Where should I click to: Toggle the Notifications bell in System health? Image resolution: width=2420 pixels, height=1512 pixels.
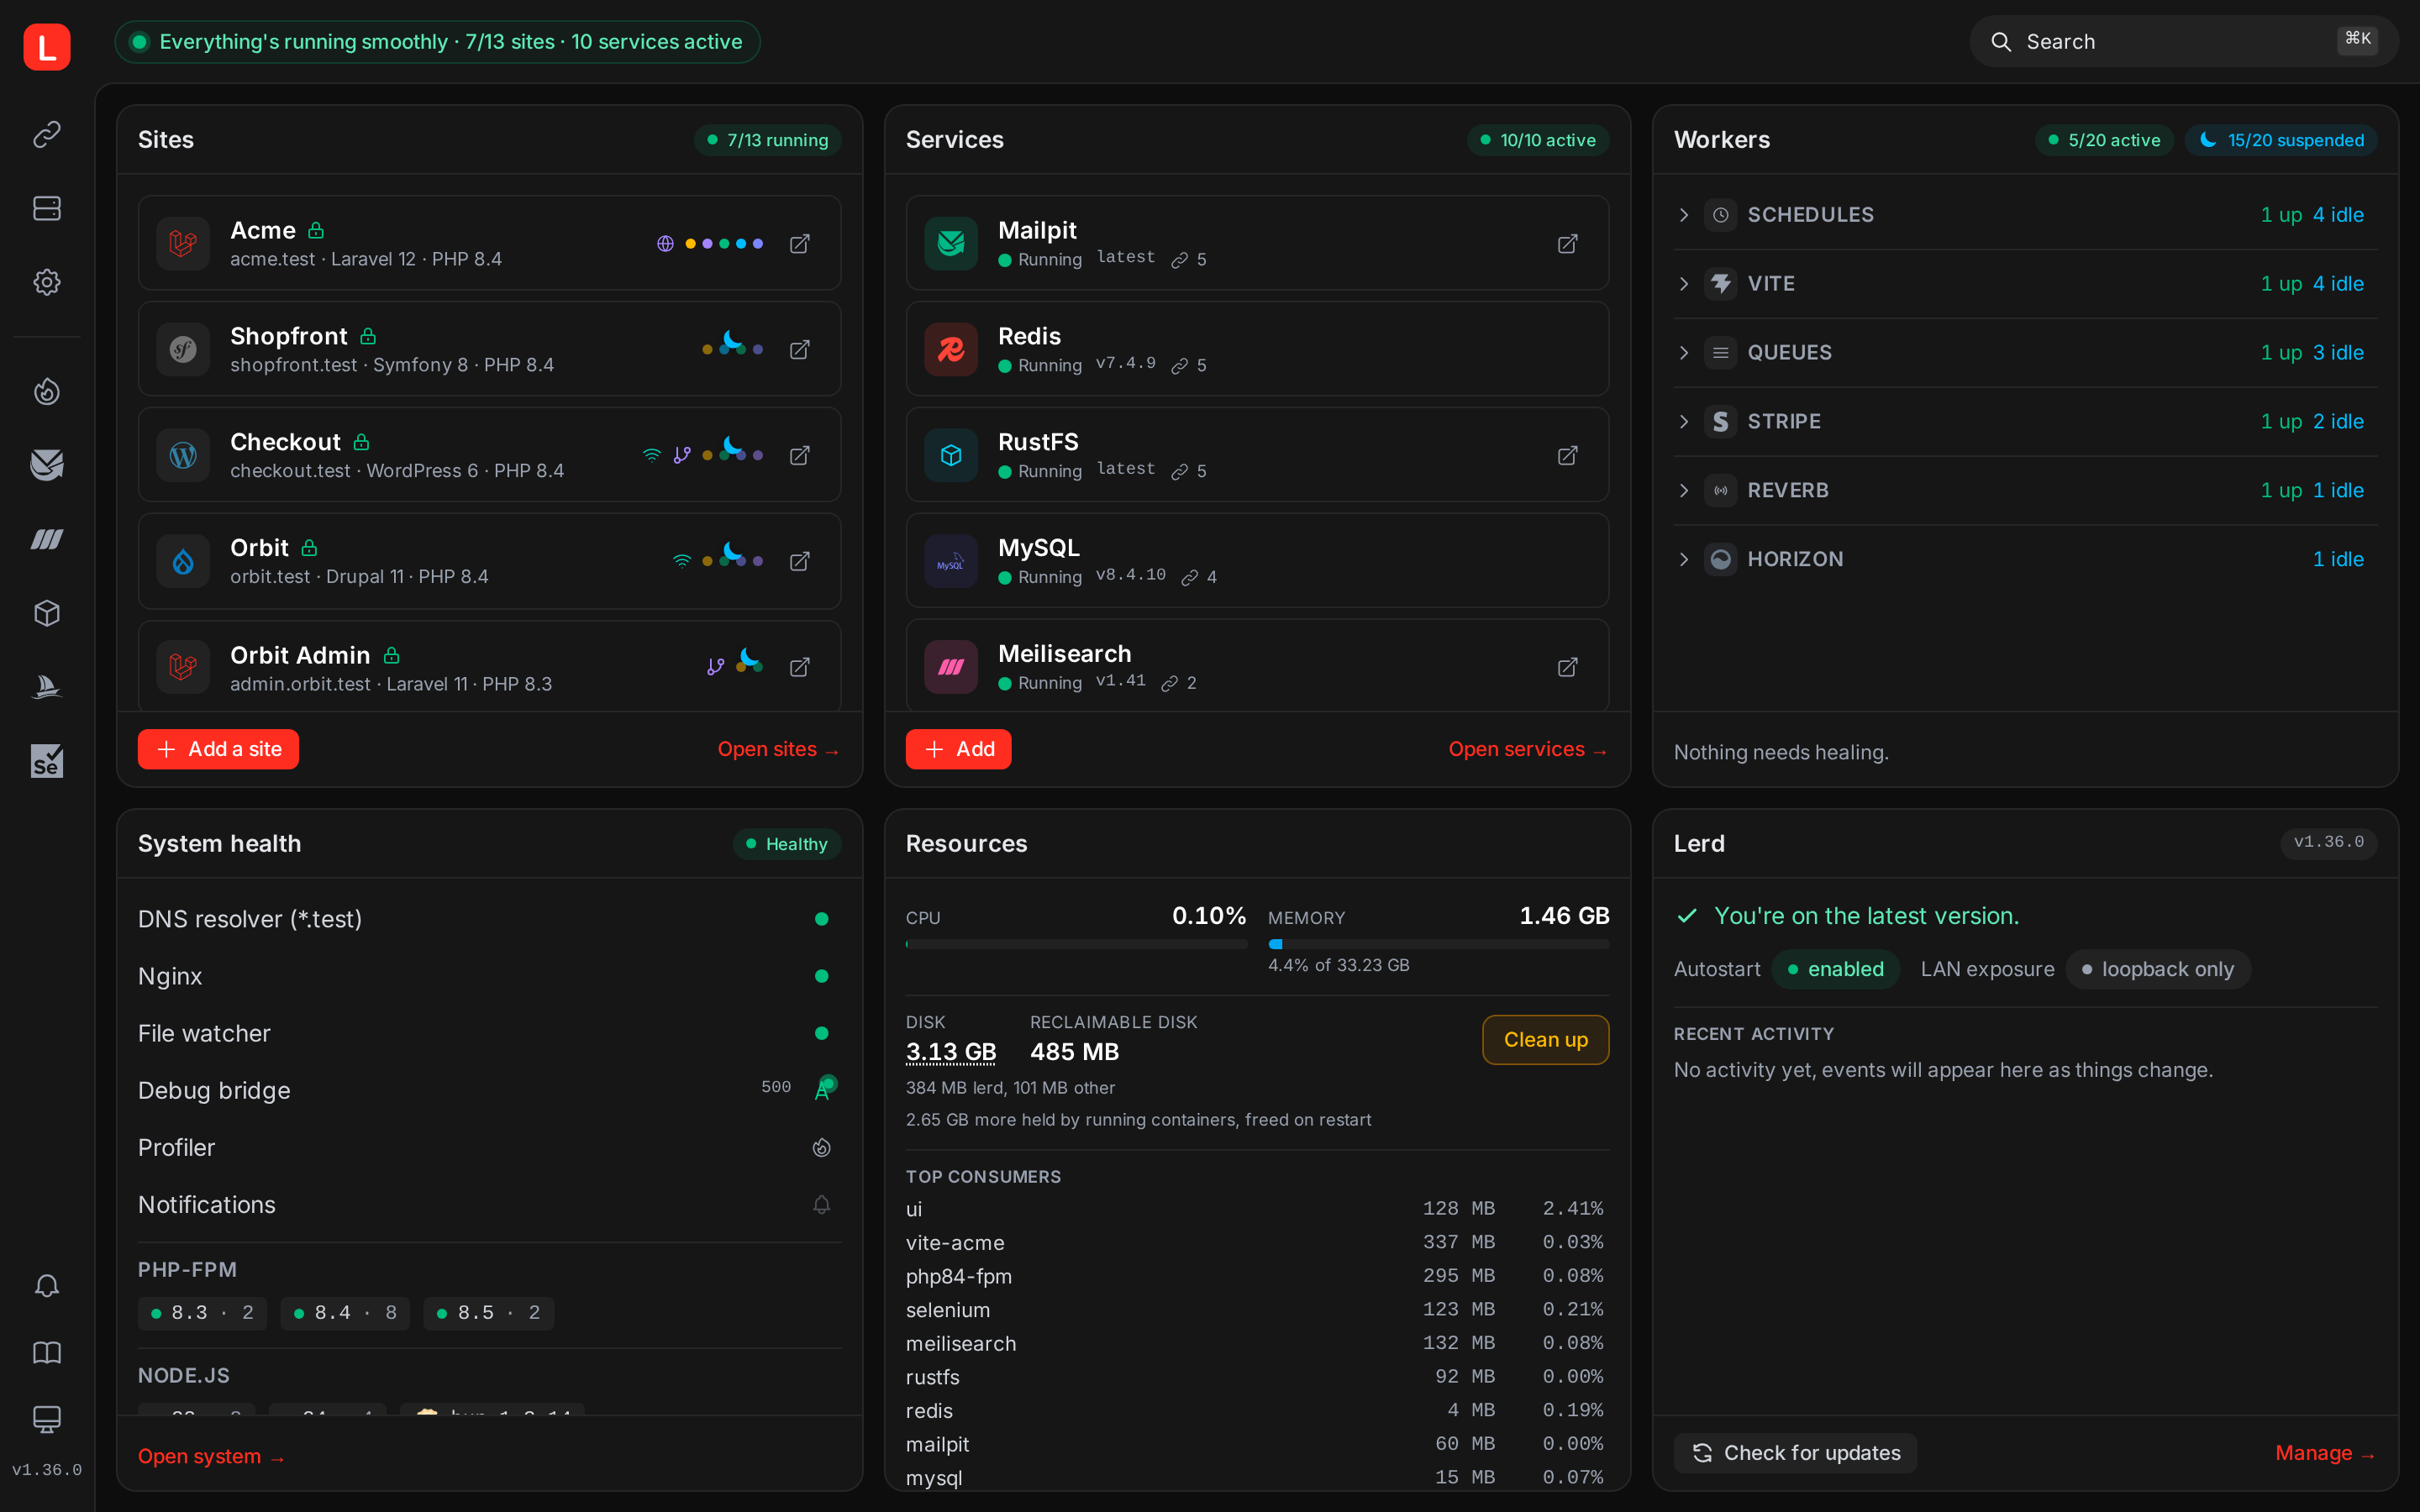click(x=822, y=1205)
